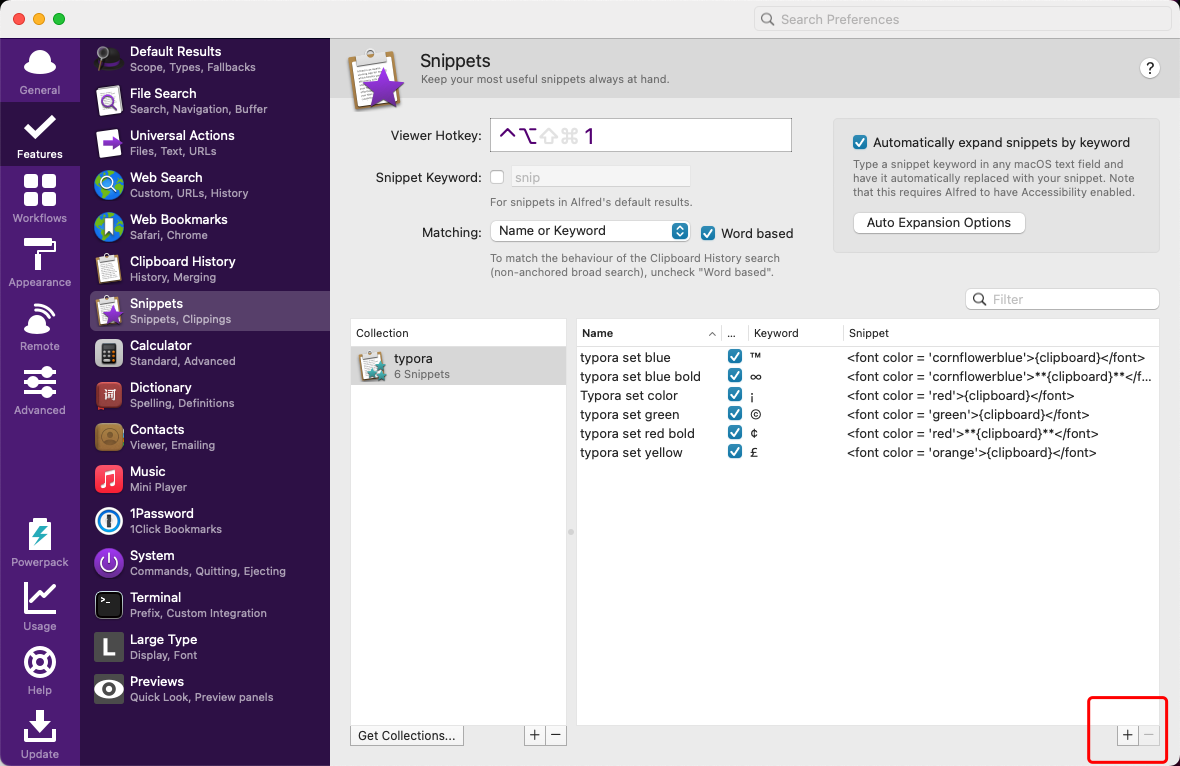Click the snippets Filter field

[x=1062, y=299]
